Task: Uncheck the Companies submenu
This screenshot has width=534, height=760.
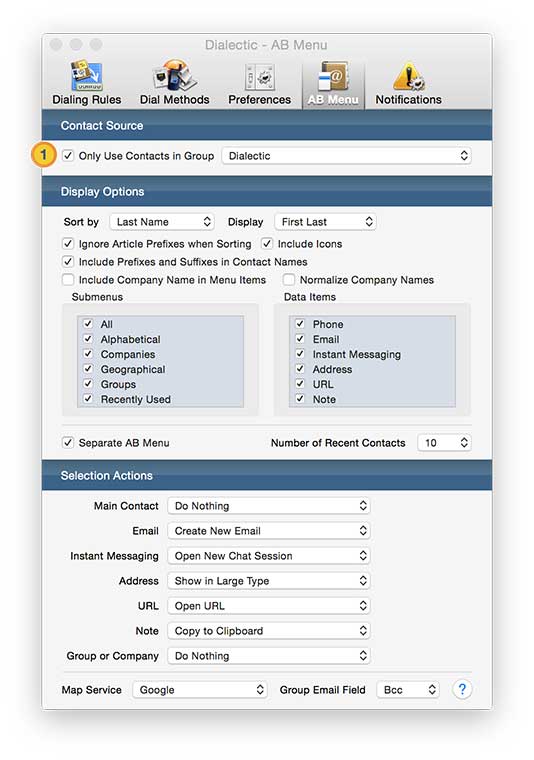Action: coord(88,354)
